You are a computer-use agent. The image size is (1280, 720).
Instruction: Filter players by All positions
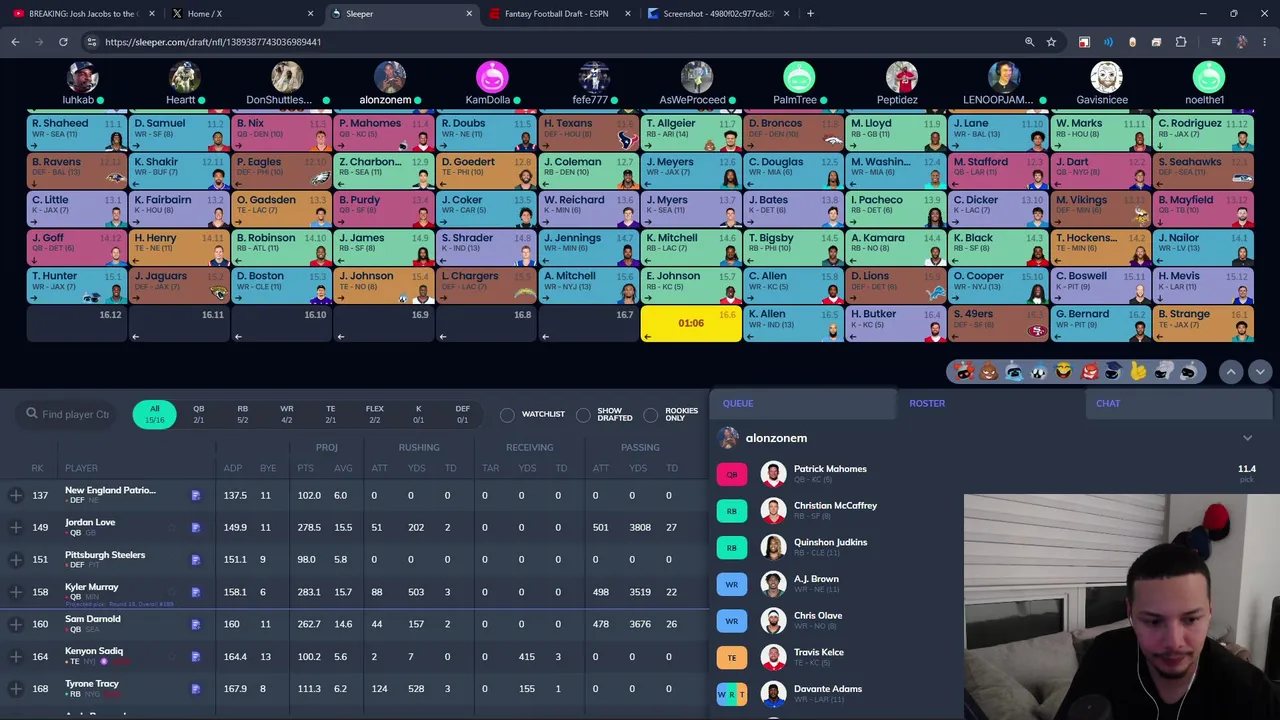[x=154, y=414]
